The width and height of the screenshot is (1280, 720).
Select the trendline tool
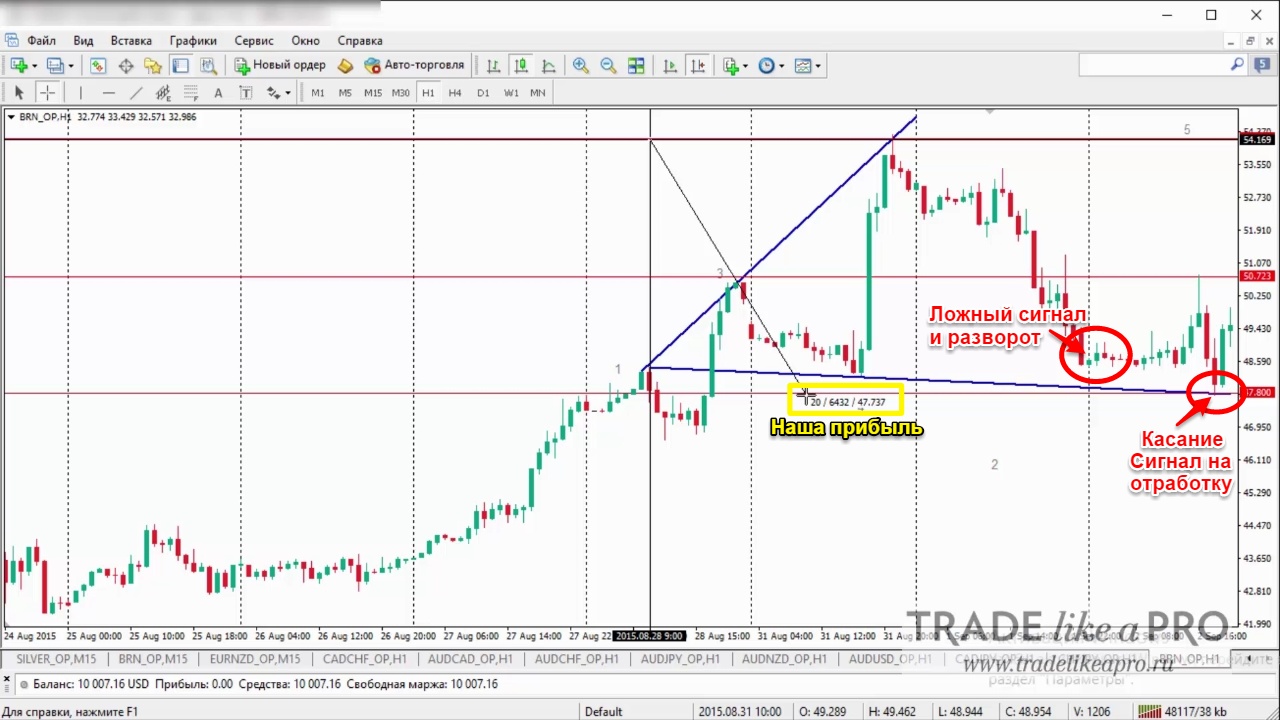click(136, 93)
